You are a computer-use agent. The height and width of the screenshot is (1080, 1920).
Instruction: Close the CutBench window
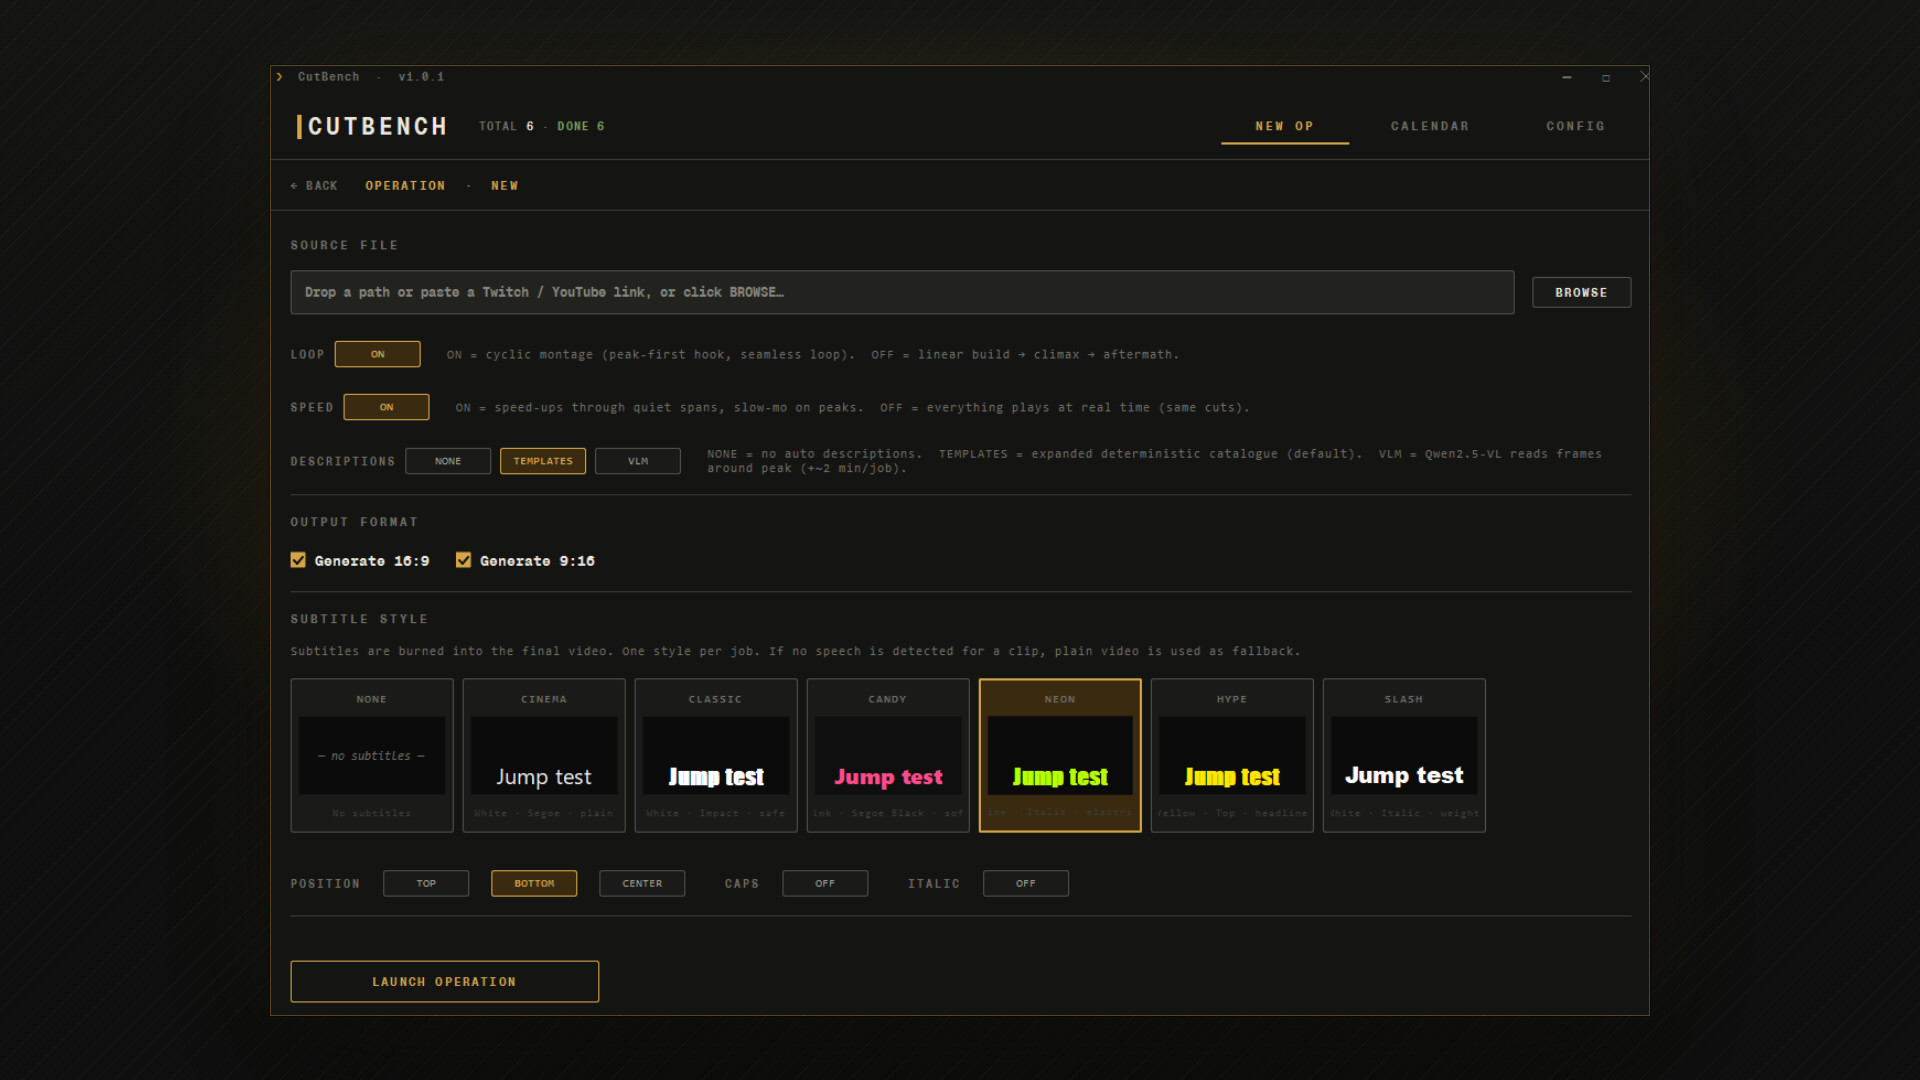point(1645,77)
